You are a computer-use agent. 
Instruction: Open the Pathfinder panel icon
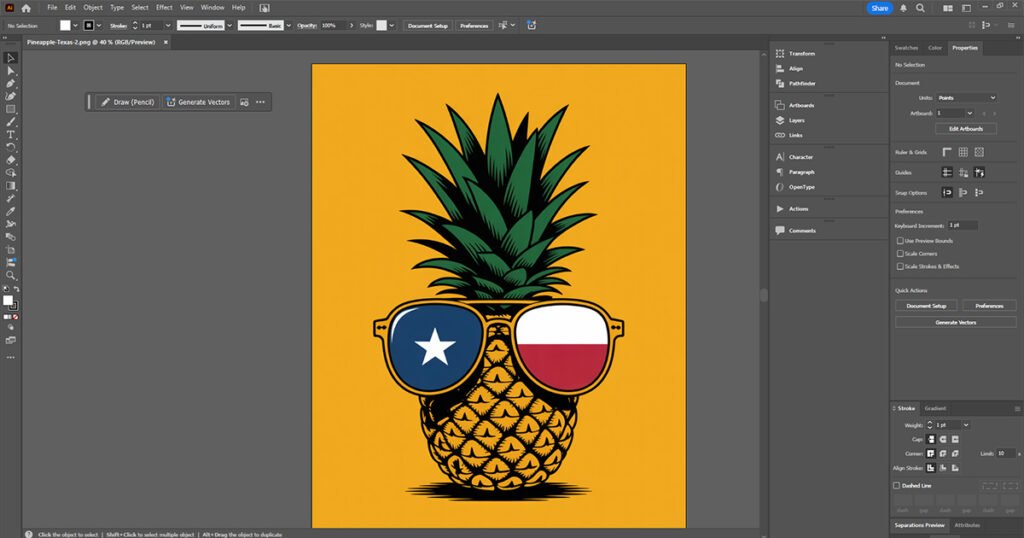(780, 84)
